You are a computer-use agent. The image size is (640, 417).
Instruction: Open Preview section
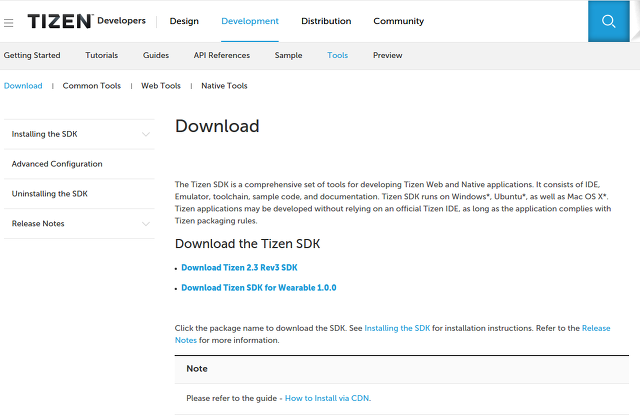[387, 55]
